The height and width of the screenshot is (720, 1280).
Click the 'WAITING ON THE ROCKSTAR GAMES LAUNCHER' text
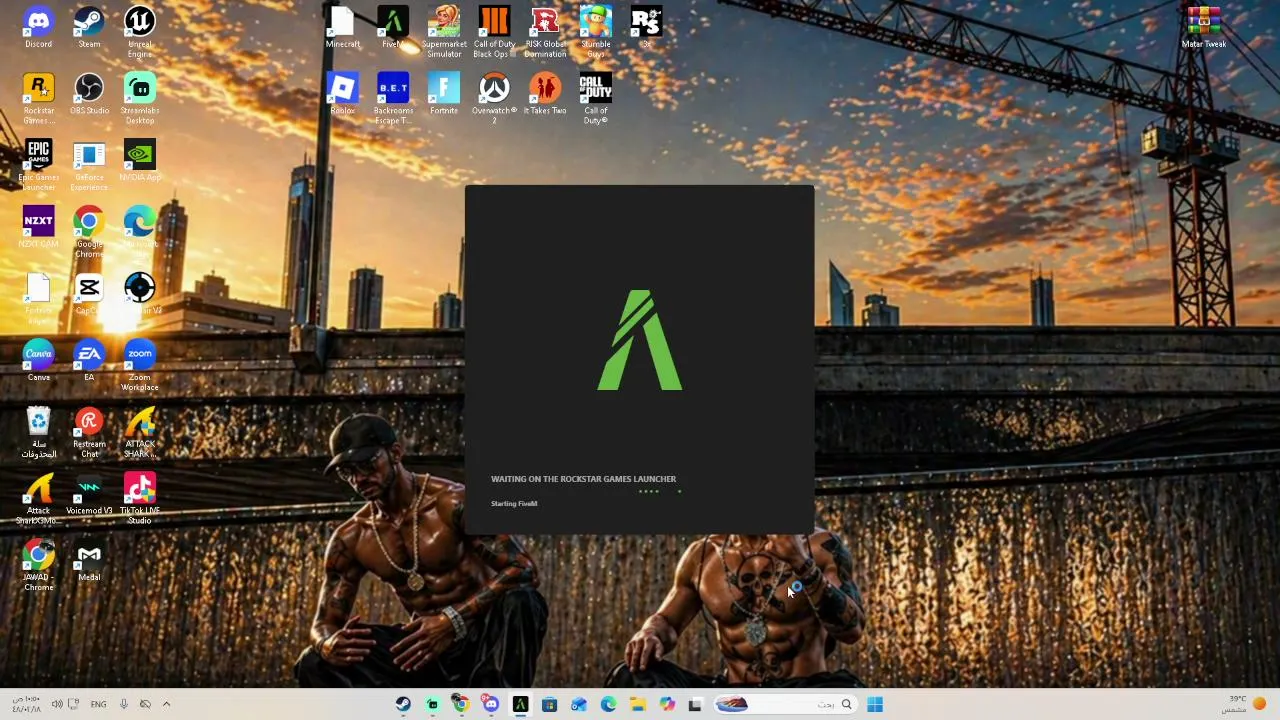point(583,479)
